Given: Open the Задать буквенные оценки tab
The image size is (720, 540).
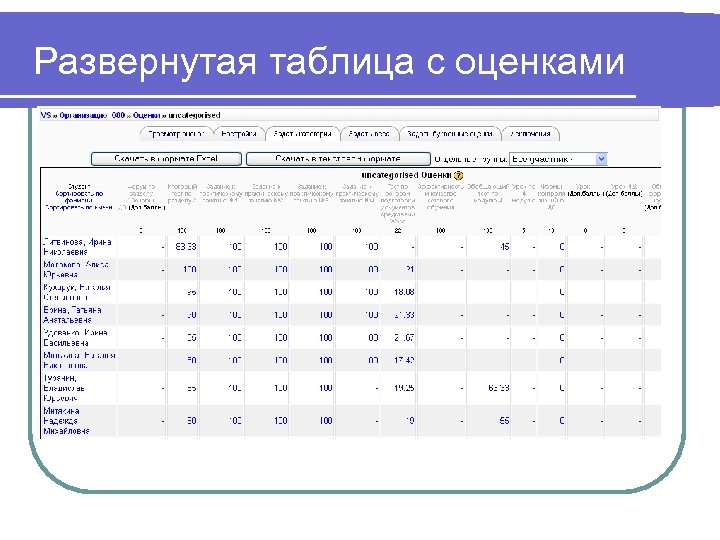Looking at the screenshot, I should click(x=450, y=134).
